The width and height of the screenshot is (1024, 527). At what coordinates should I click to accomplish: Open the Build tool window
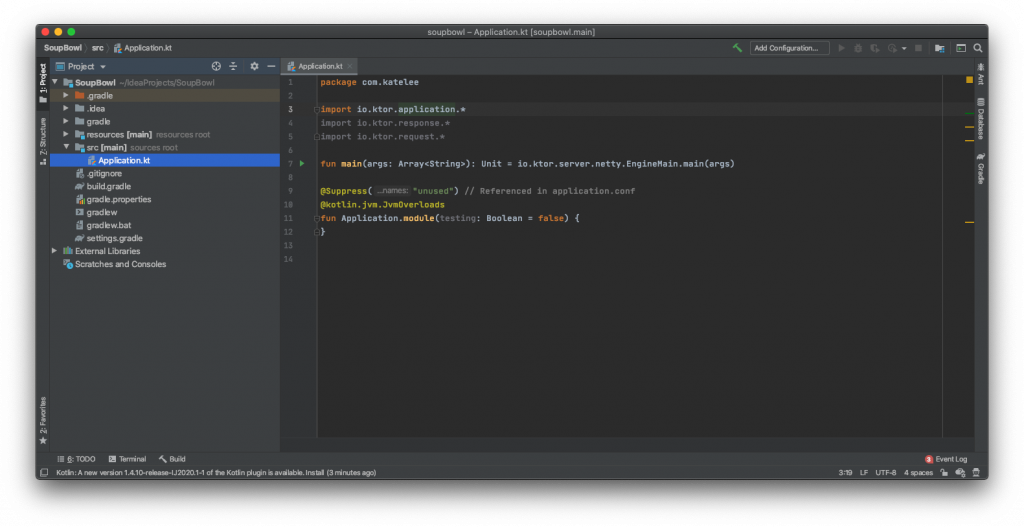172,459
